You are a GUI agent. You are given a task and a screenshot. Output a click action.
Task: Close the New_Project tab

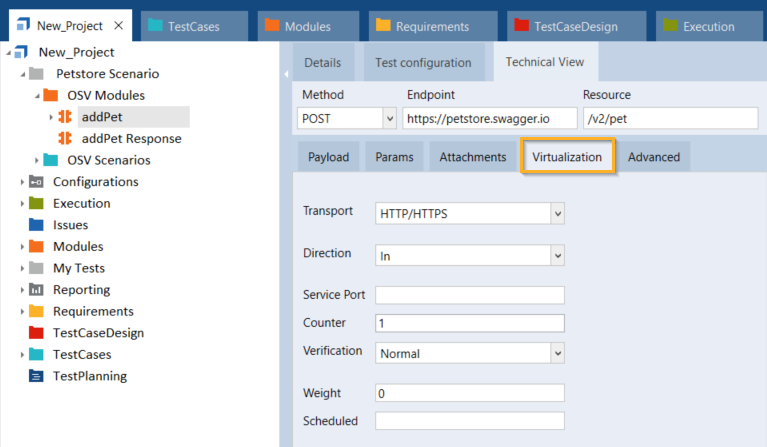pyautogui.click(x=118, y=26)
